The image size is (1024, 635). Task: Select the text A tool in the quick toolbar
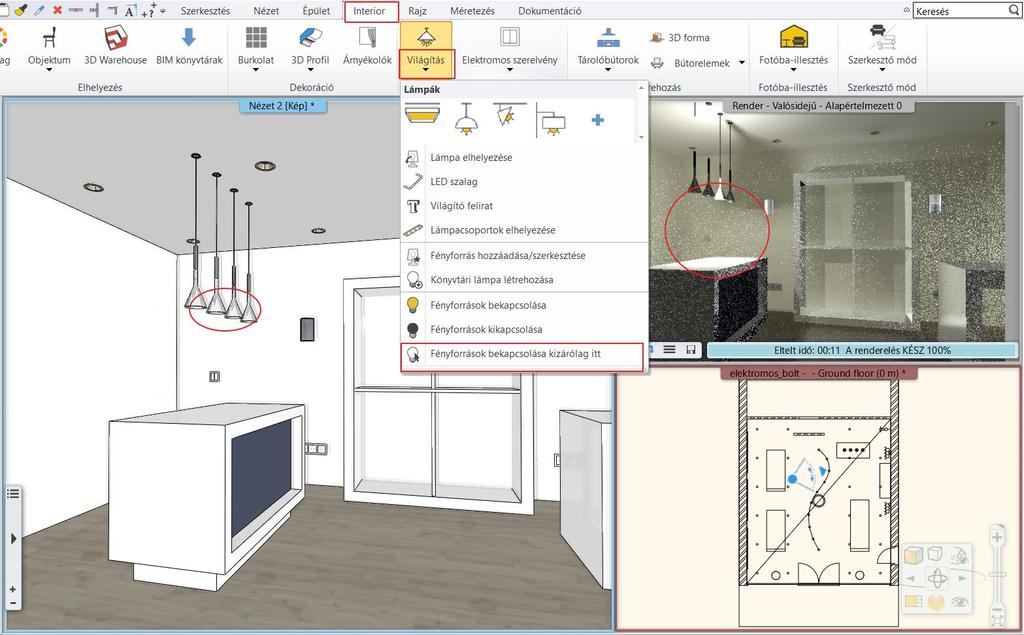[130, 11]
